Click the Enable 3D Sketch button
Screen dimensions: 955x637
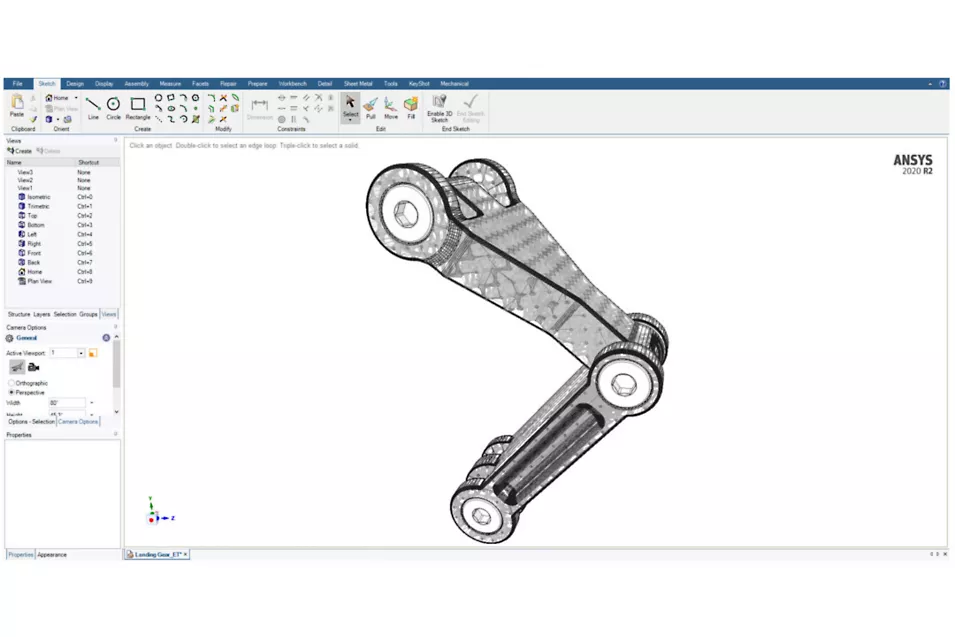pos(439,105)
